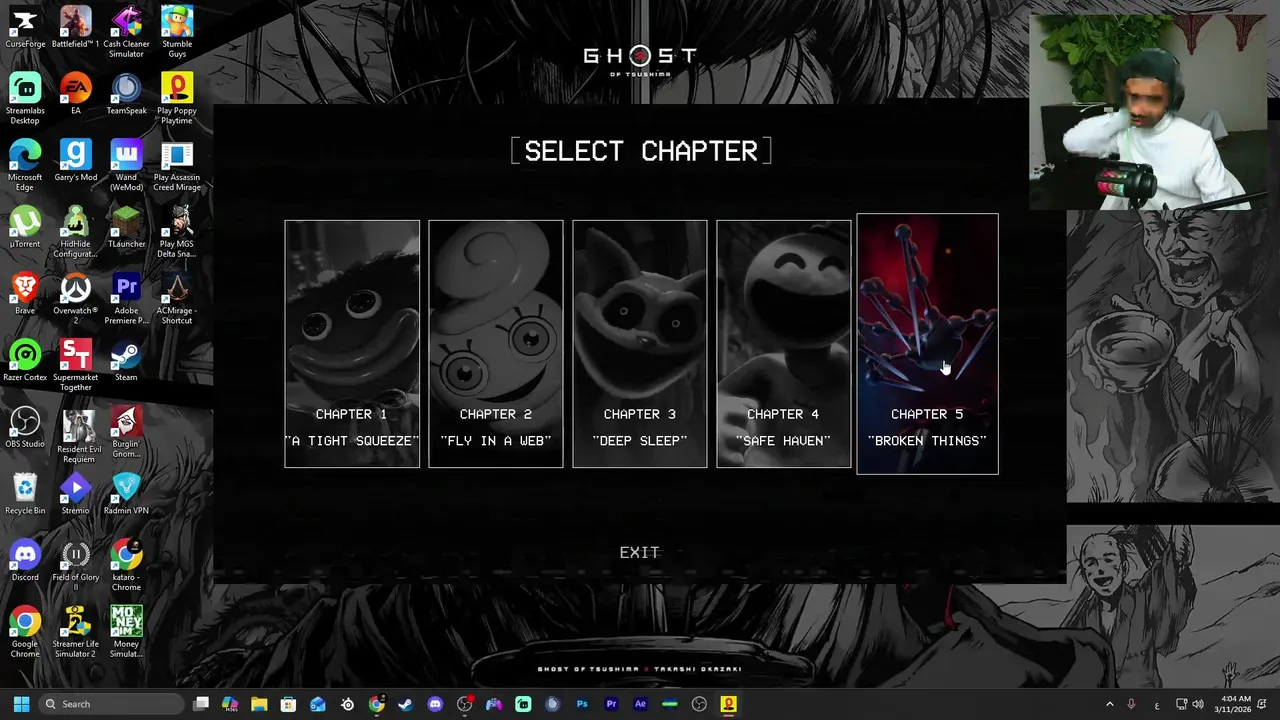The width and height of the screenshot is (1280, 720).
Task: Click the EXIT button in chapter menu
Action: [640, 552]
